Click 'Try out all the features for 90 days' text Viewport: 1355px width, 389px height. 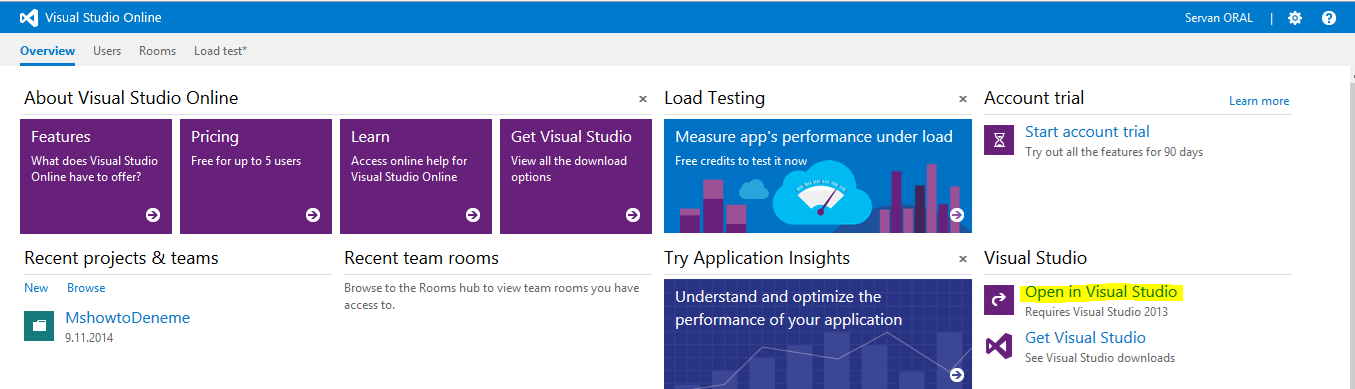1114,152
